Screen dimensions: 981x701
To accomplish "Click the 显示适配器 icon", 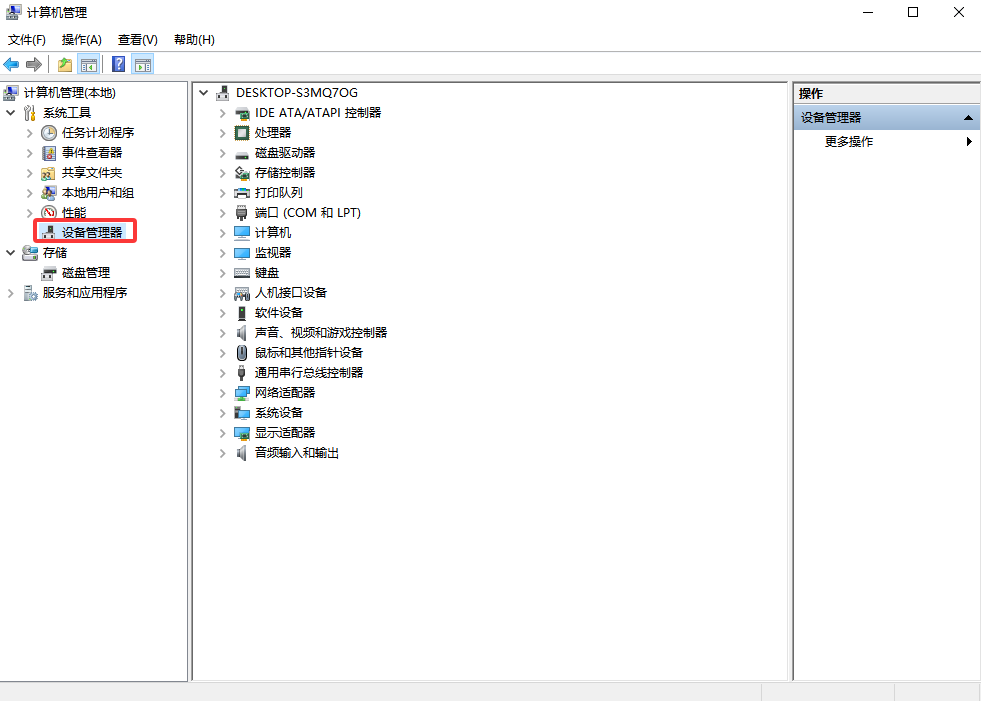I will coord(241,433).
